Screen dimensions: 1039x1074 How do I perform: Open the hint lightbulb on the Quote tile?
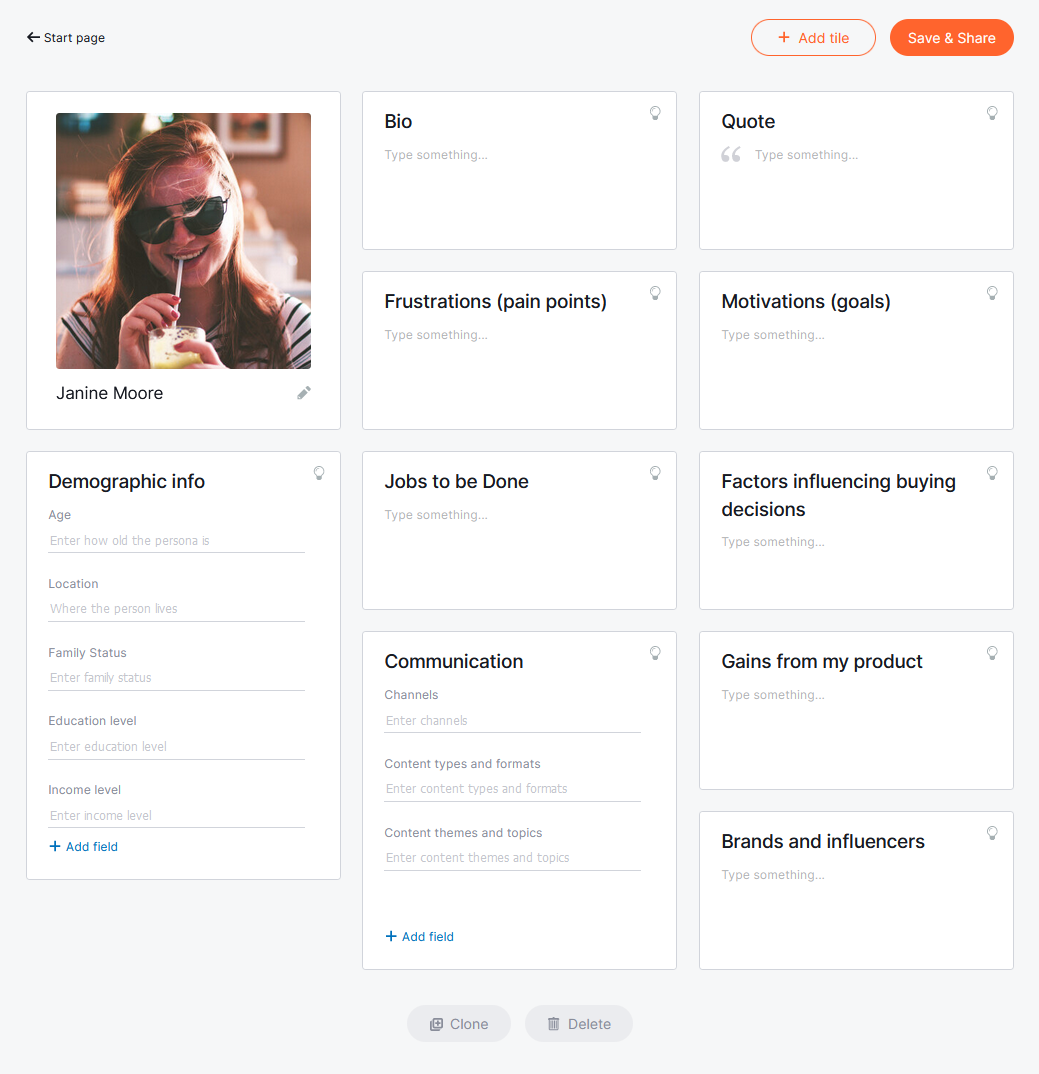pos(992,113)
